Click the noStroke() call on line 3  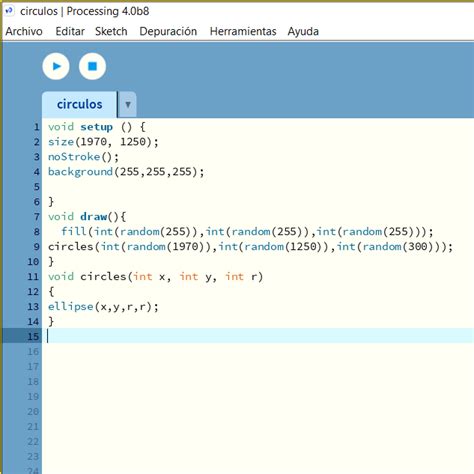coord(83,157)
